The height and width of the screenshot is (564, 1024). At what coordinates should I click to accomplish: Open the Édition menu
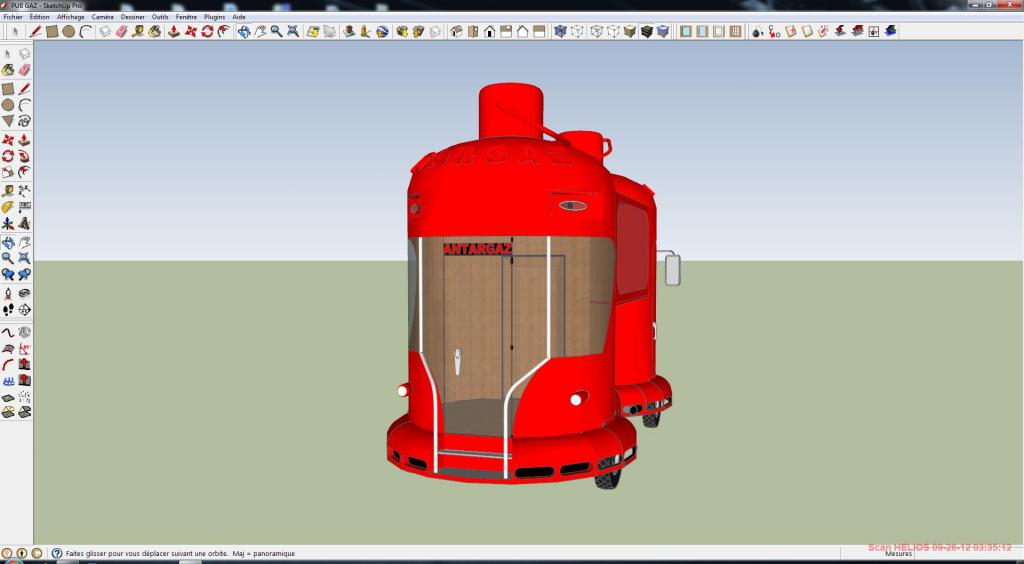39,17
